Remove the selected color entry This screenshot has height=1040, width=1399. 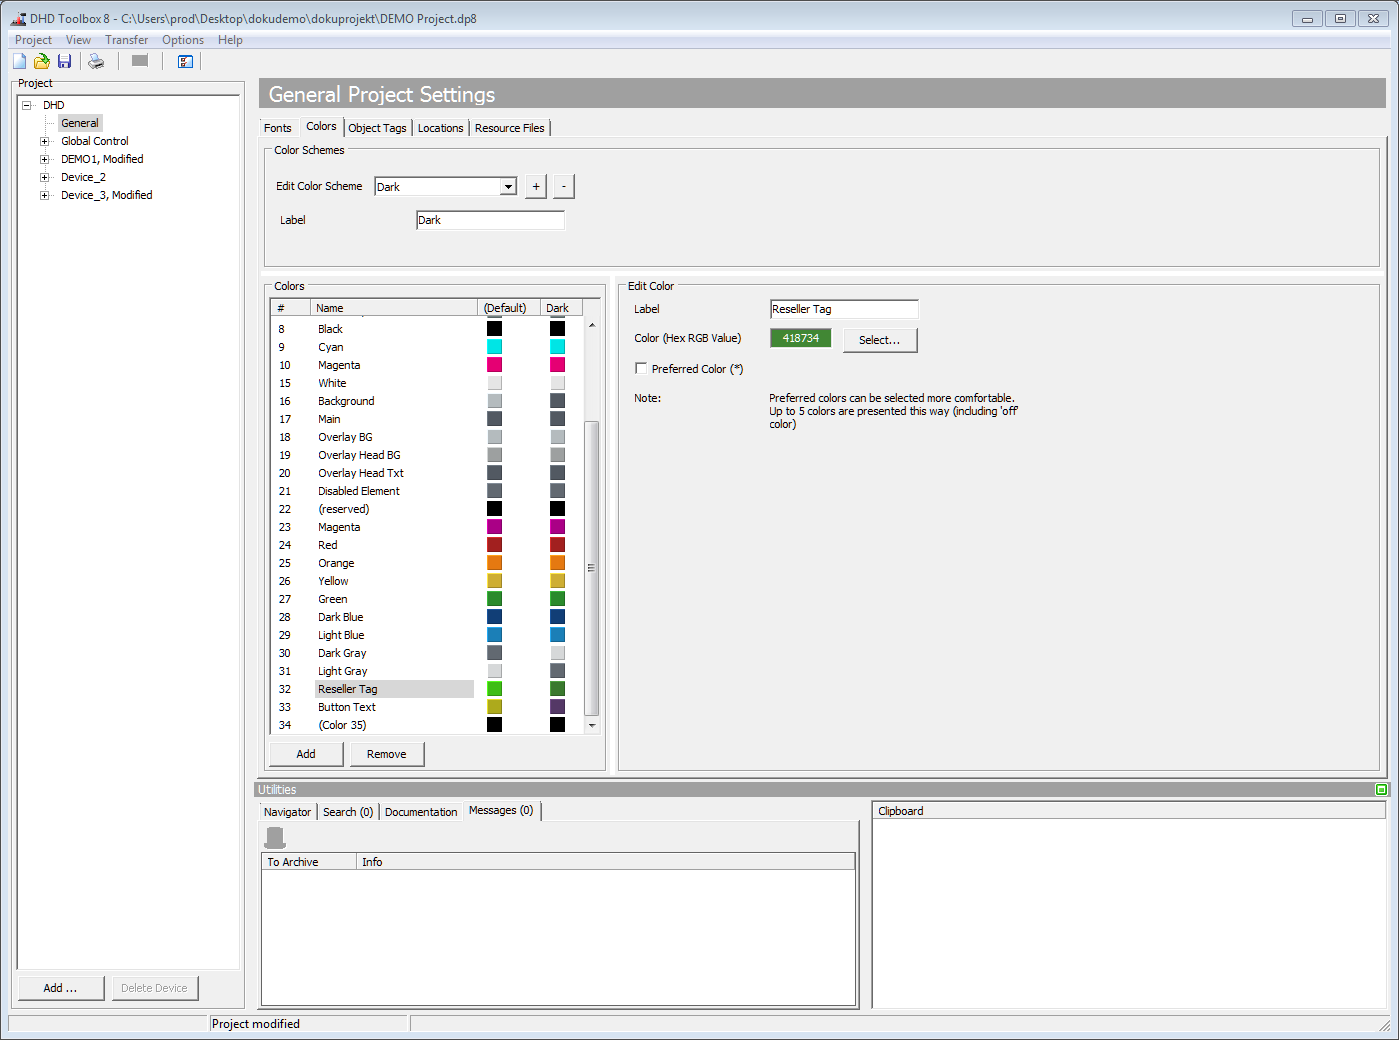click(x=387, y=753)
